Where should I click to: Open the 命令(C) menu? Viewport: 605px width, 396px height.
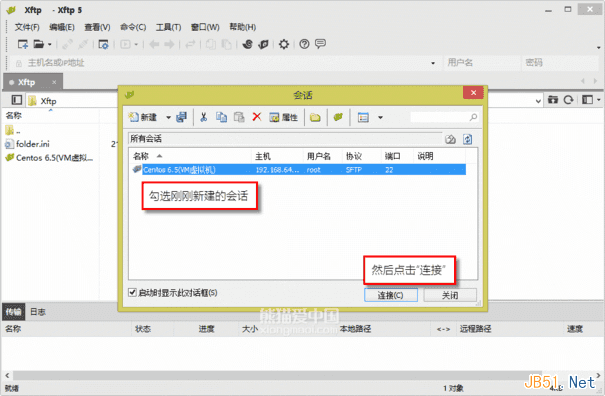(x=133, y=27)
